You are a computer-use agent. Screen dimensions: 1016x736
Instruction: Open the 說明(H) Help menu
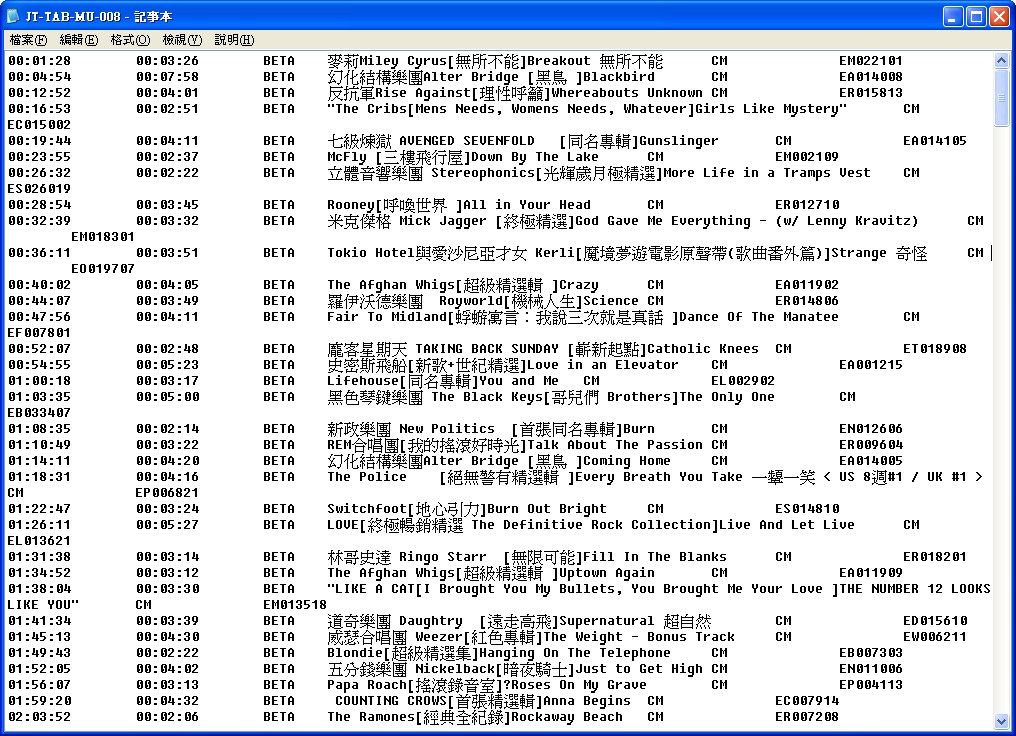click(234, 40)
